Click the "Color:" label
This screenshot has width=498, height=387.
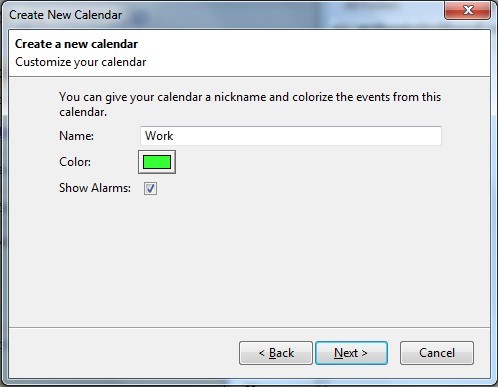tap(75, 162)
